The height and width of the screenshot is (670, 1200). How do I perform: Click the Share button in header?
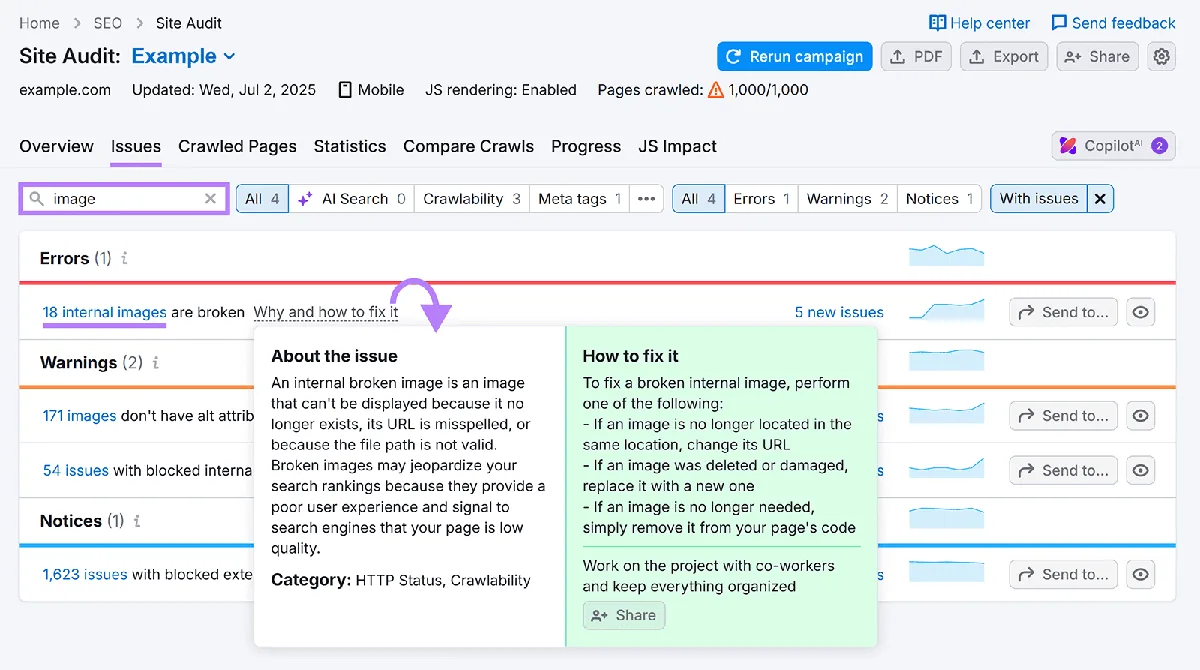point(1097,57)
